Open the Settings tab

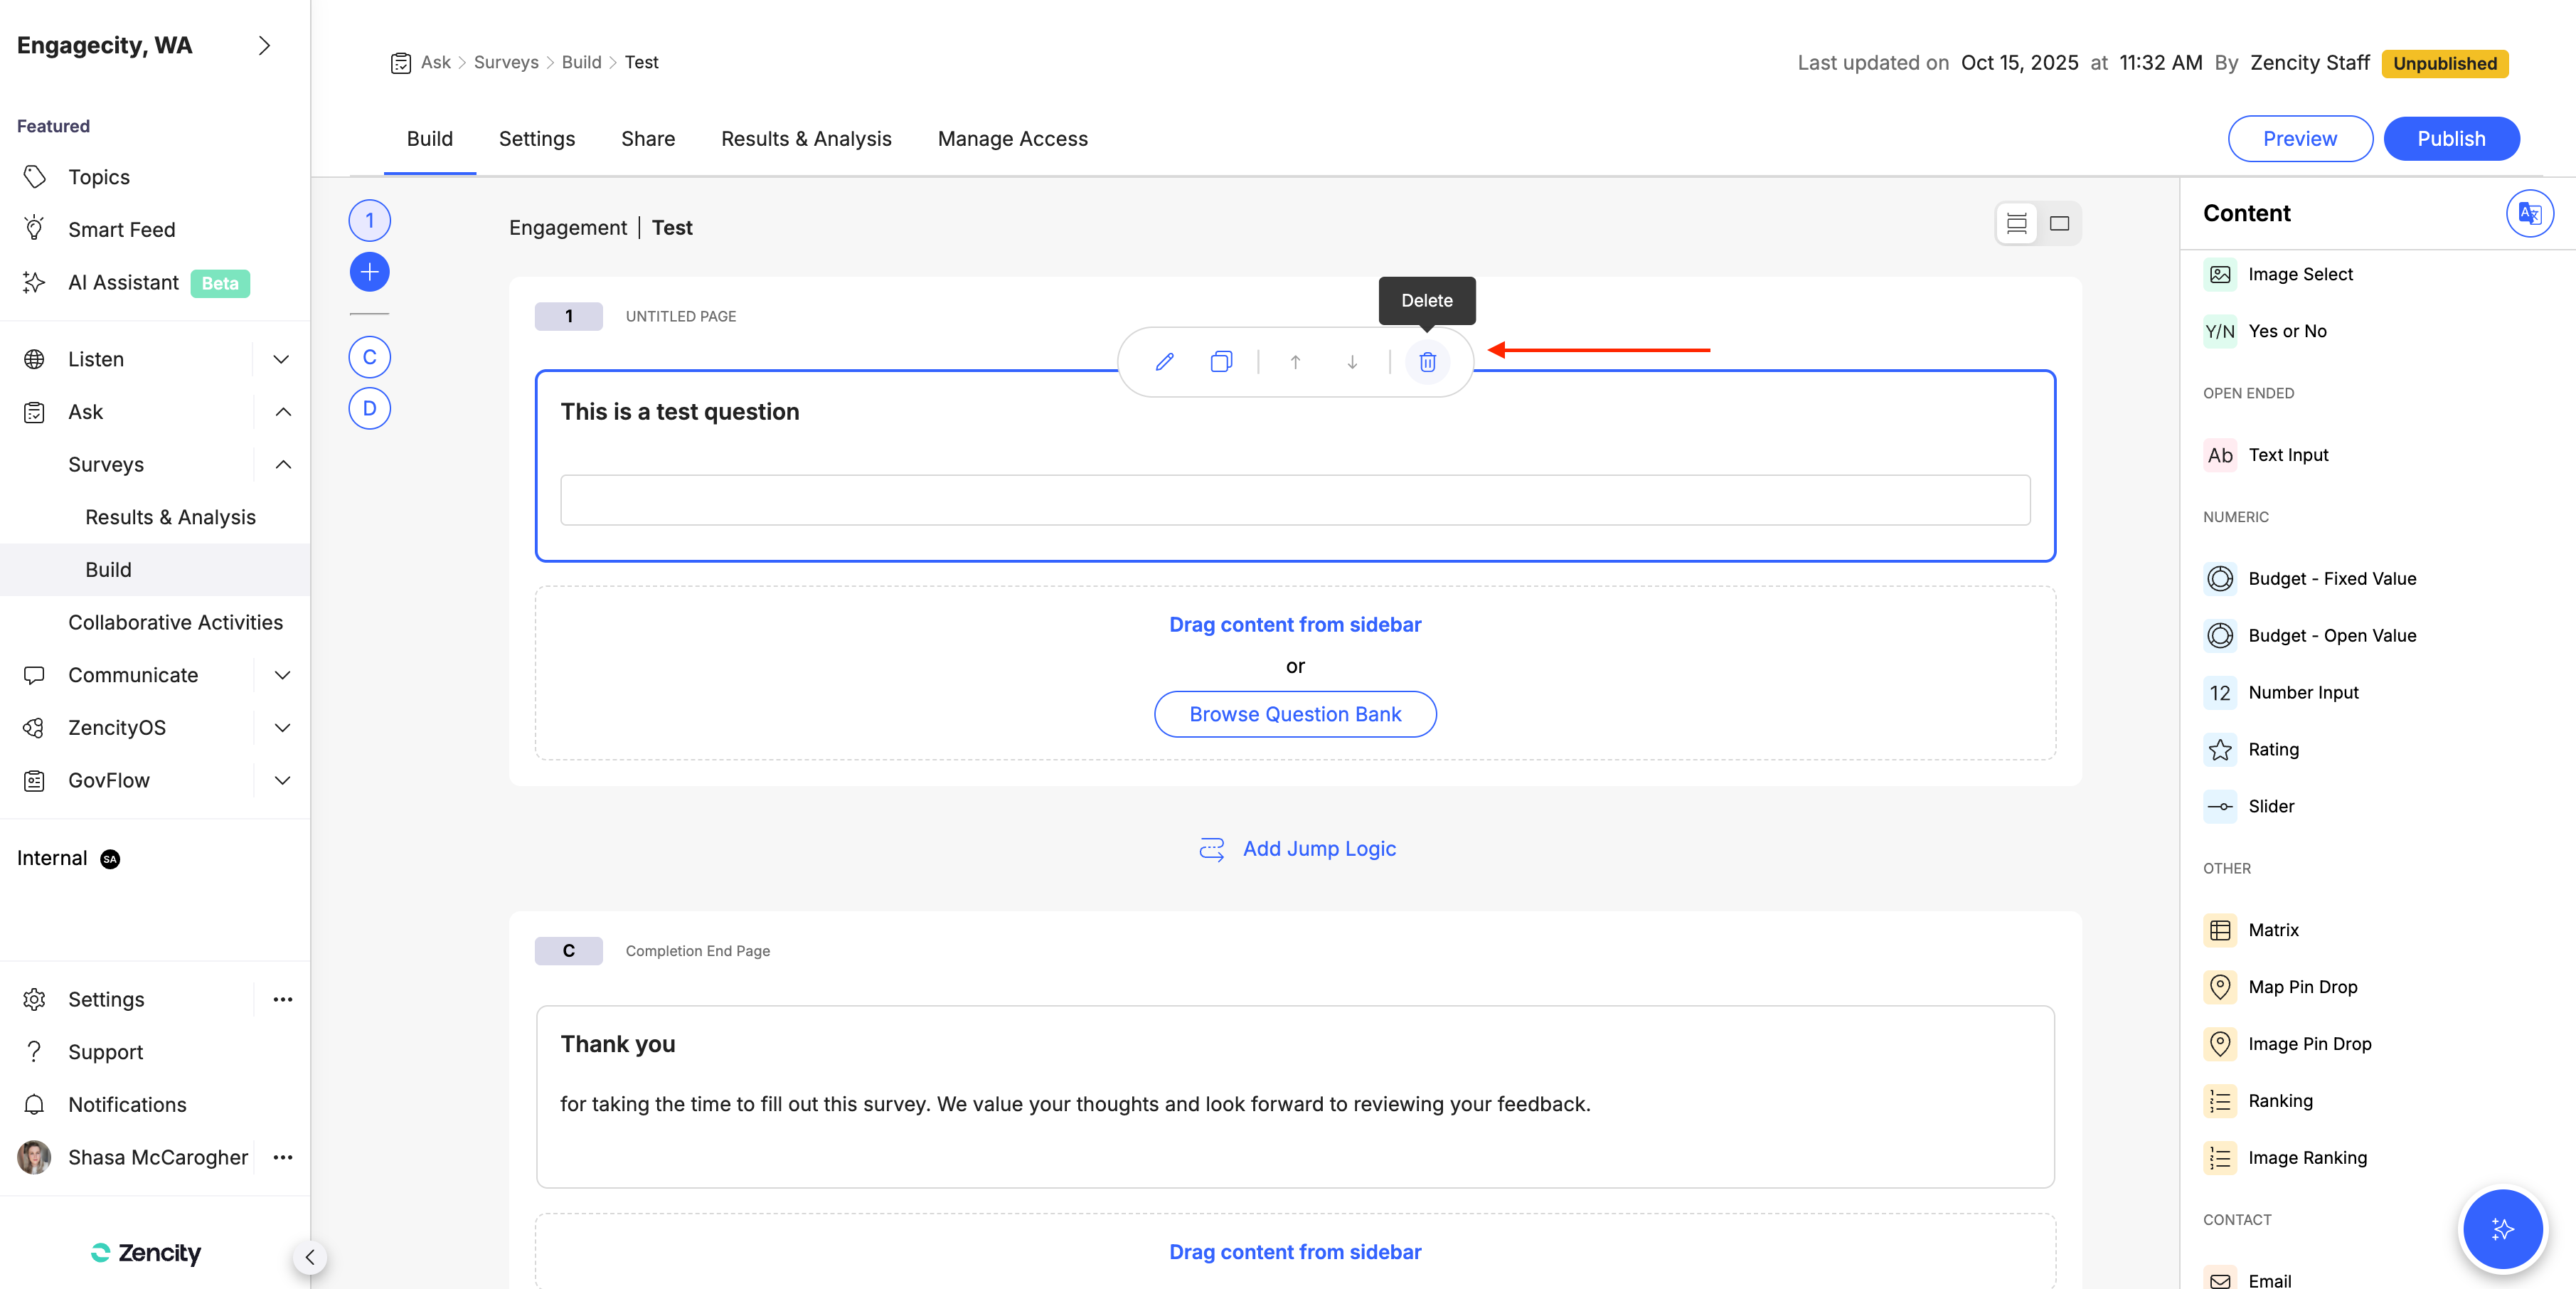click(536, 139)
